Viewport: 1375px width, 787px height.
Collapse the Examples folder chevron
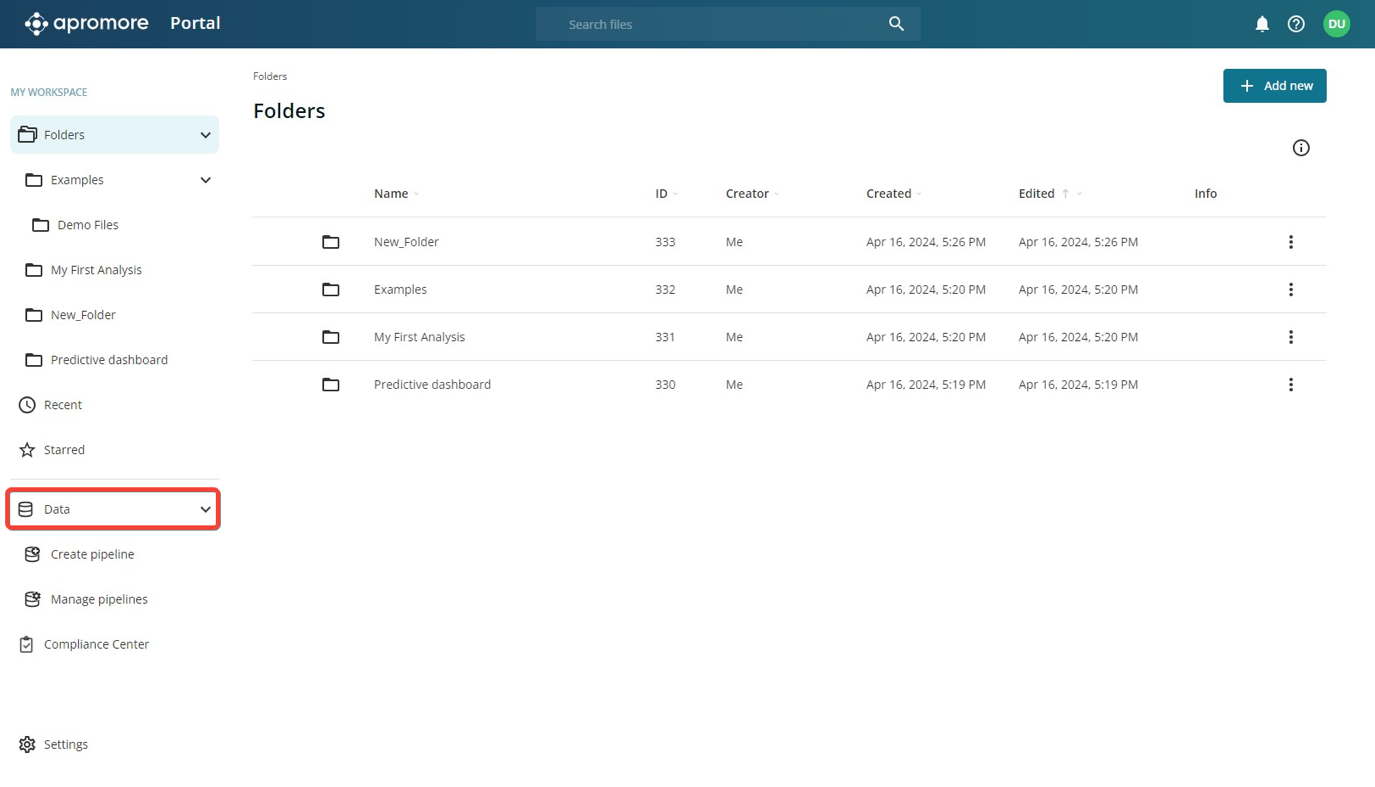(x=205, y=180)
